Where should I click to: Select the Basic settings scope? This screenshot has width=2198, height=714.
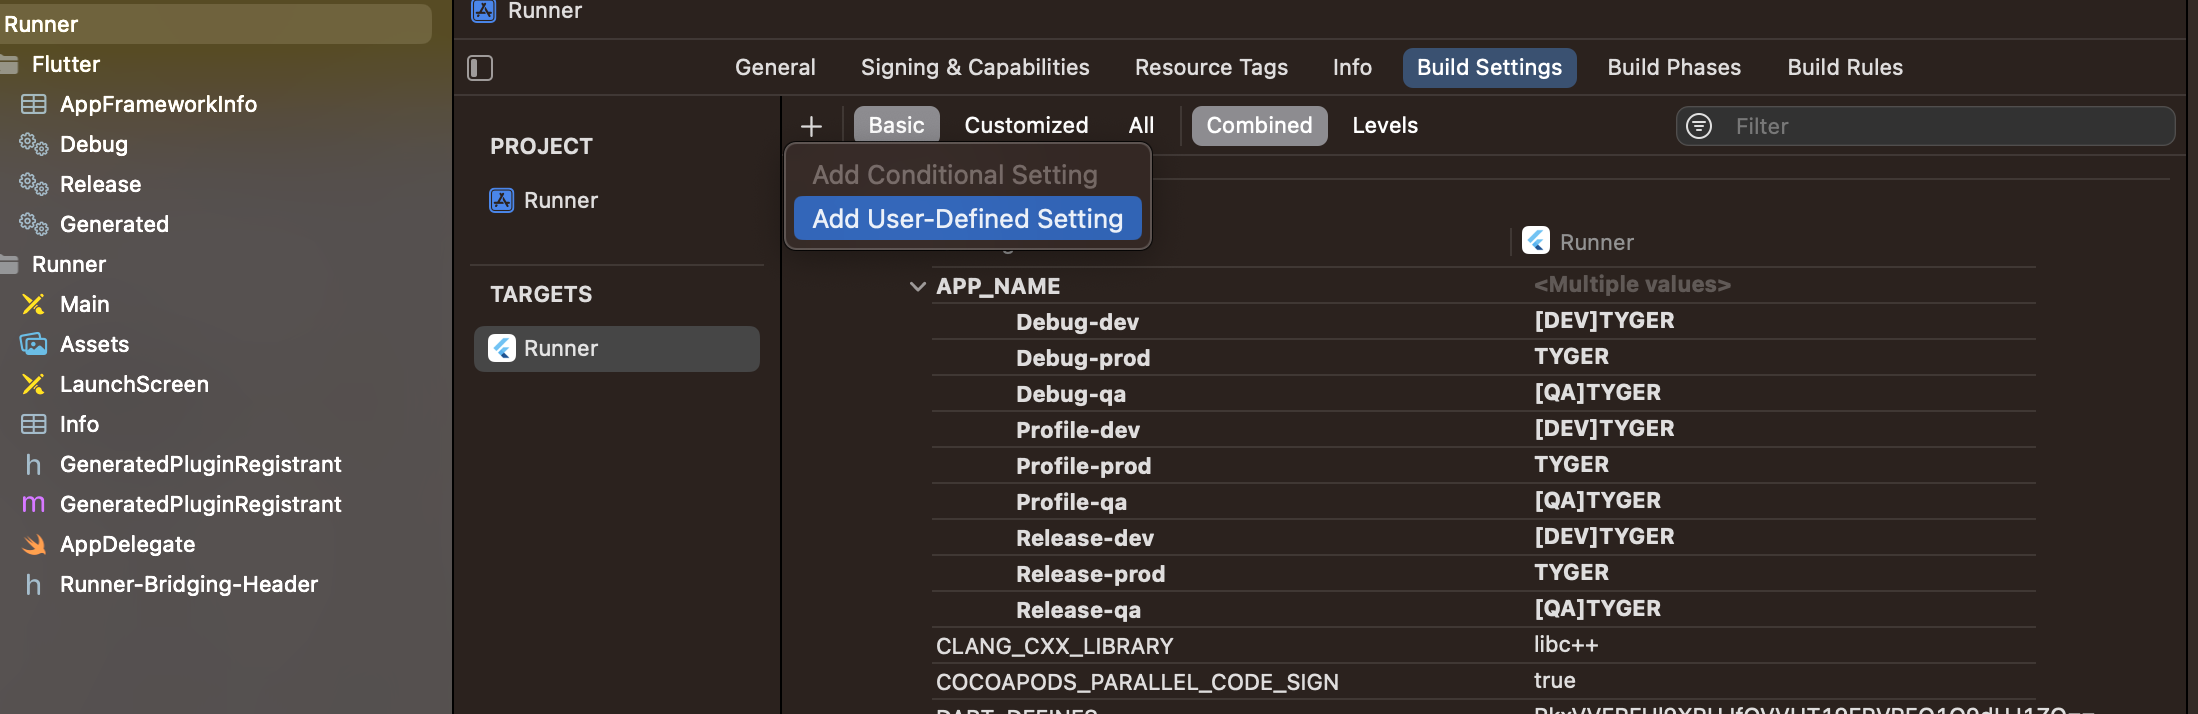pyautogui.click(x=896, y=125)
